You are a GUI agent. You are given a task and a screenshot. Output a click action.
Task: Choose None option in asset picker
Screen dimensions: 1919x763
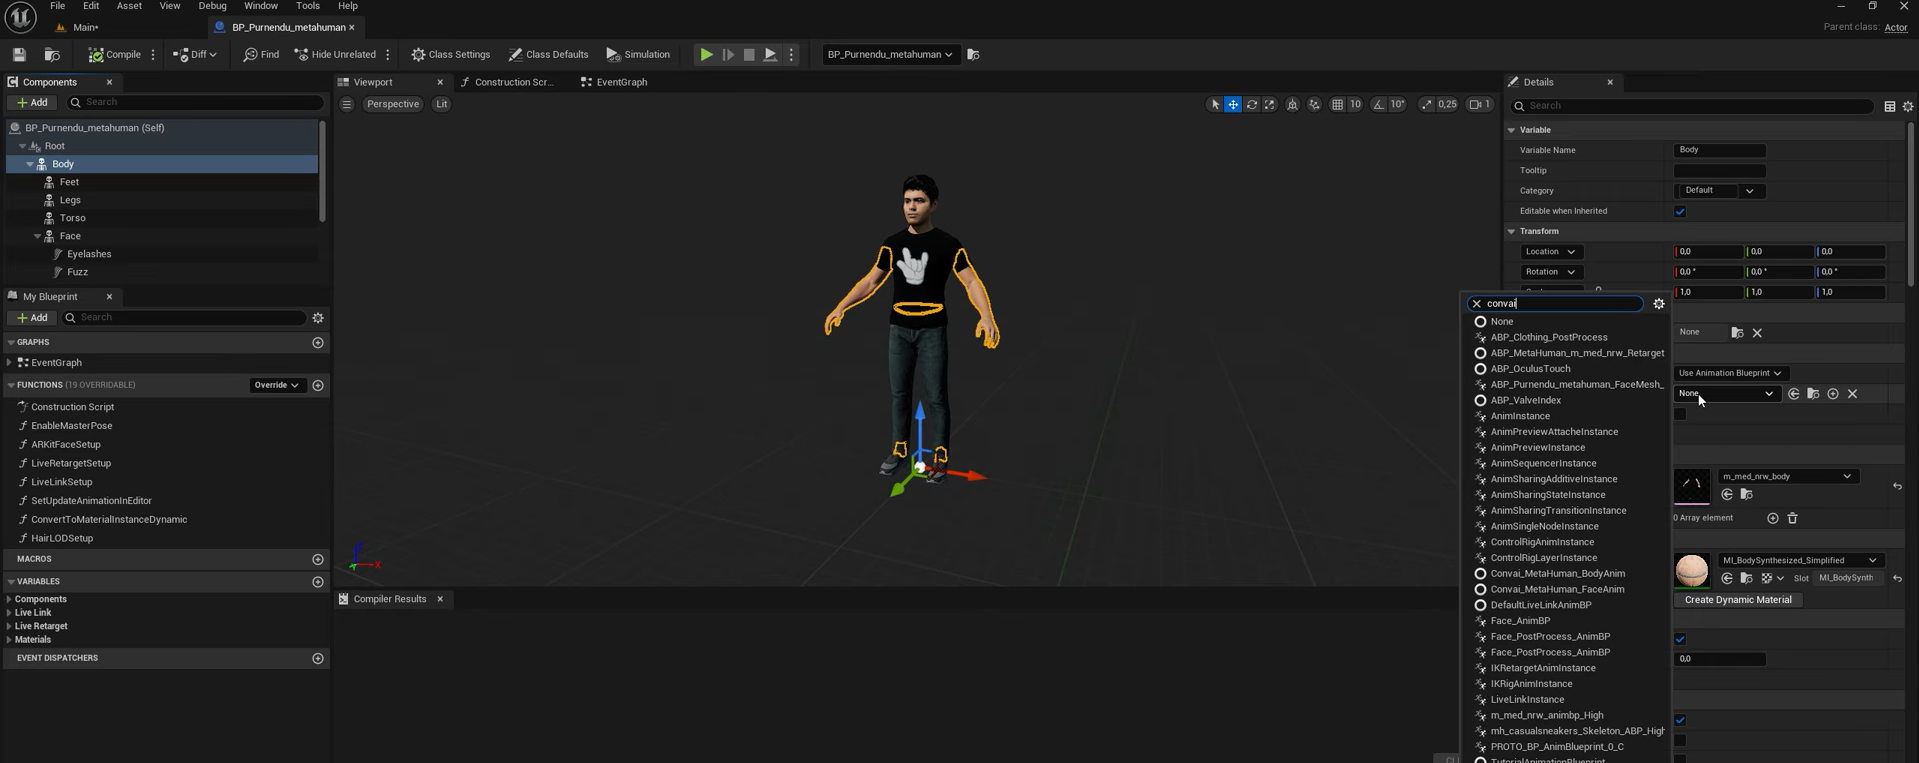[1501, 322]
